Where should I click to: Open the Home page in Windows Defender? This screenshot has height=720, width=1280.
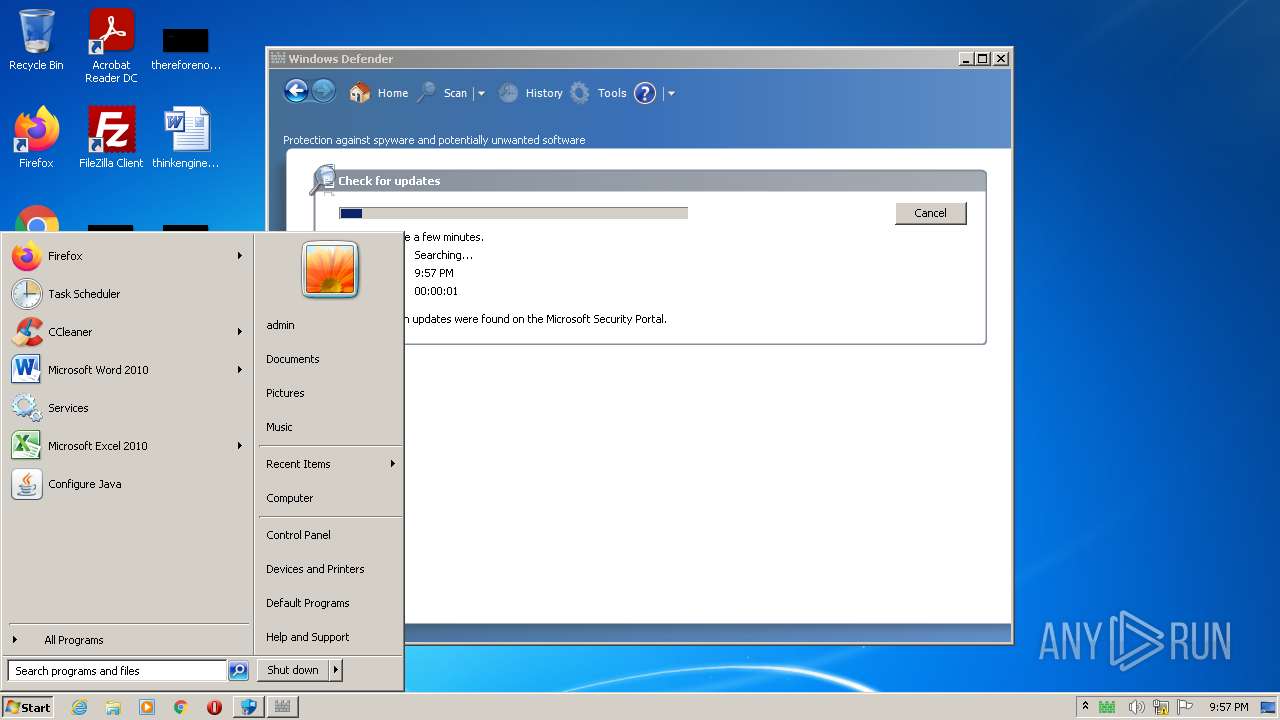point(378,93)
